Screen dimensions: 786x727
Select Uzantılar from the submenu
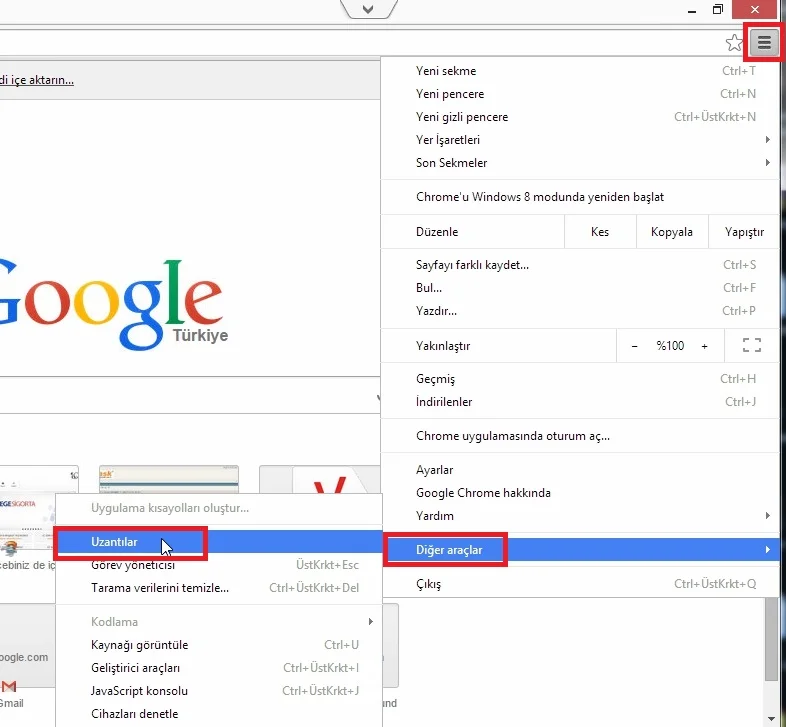pos(114,542)
